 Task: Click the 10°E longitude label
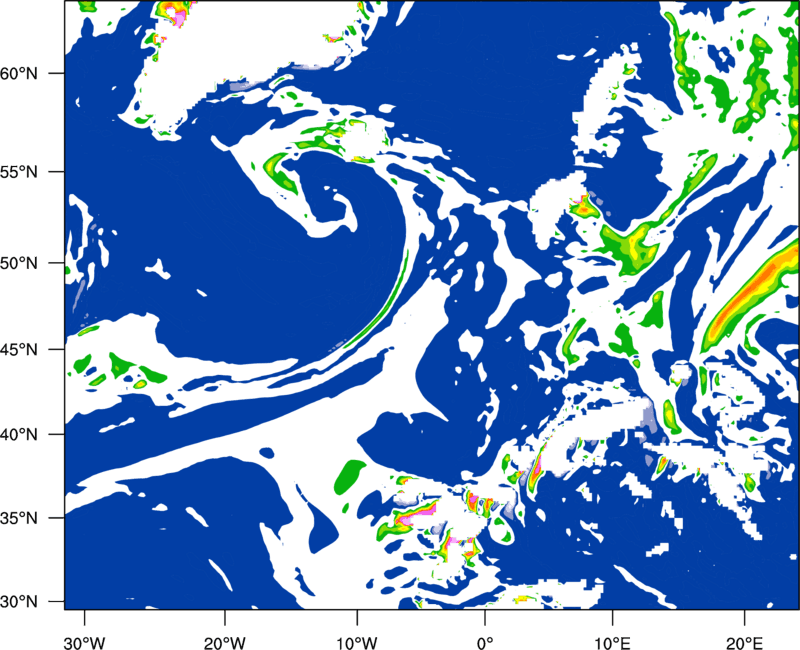point(612,643)
